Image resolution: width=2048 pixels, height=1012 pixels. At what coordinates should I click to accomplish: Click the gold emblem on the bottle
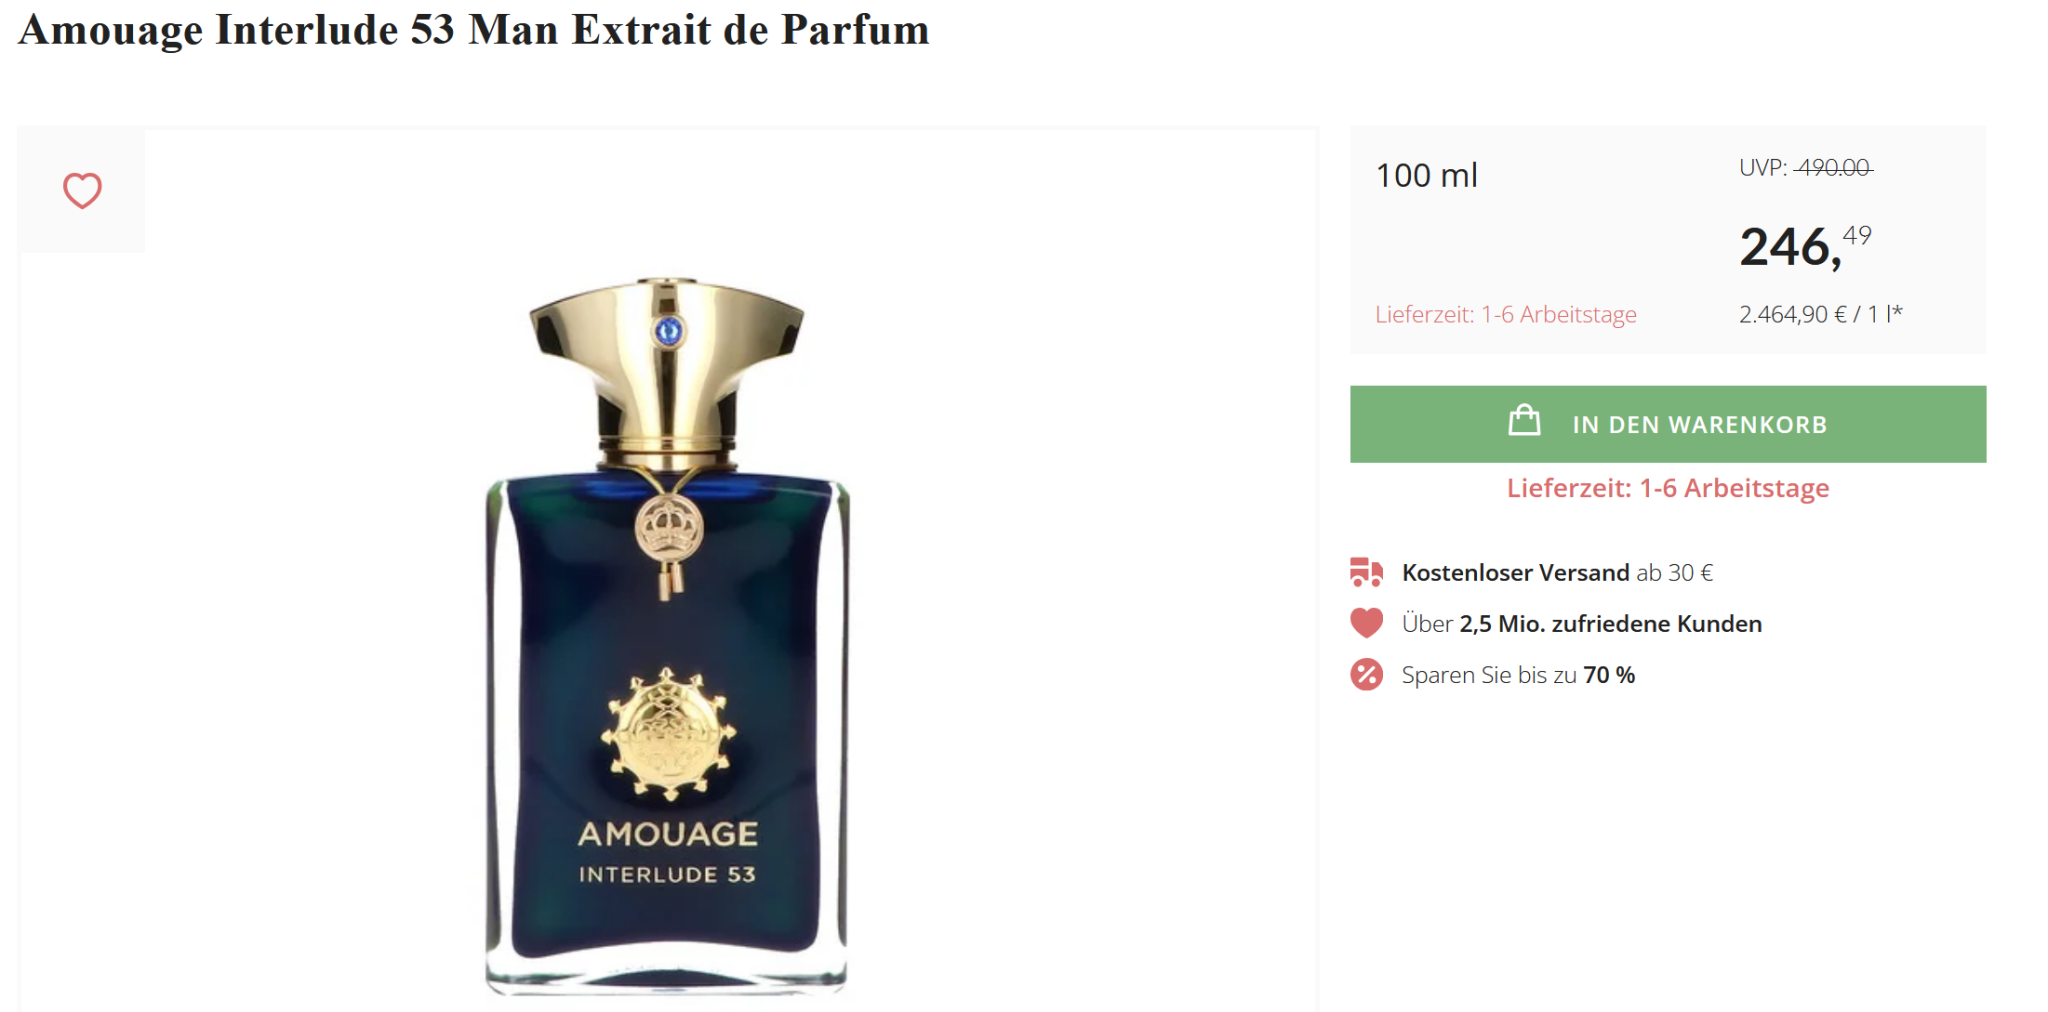[x=668, y=733]
